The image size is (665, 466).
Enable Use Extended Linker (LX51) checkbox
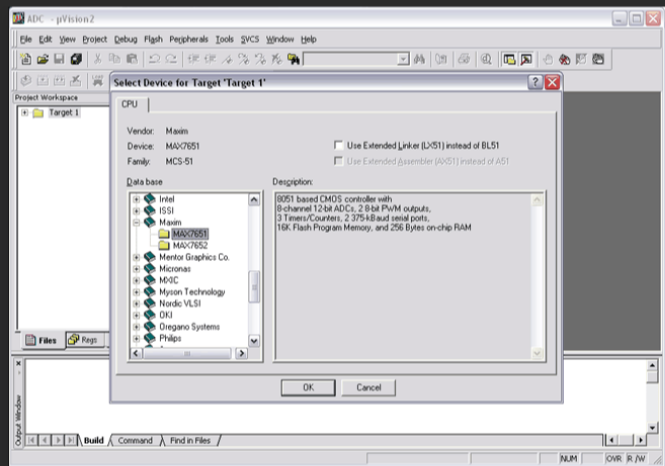tap(338, 145)
